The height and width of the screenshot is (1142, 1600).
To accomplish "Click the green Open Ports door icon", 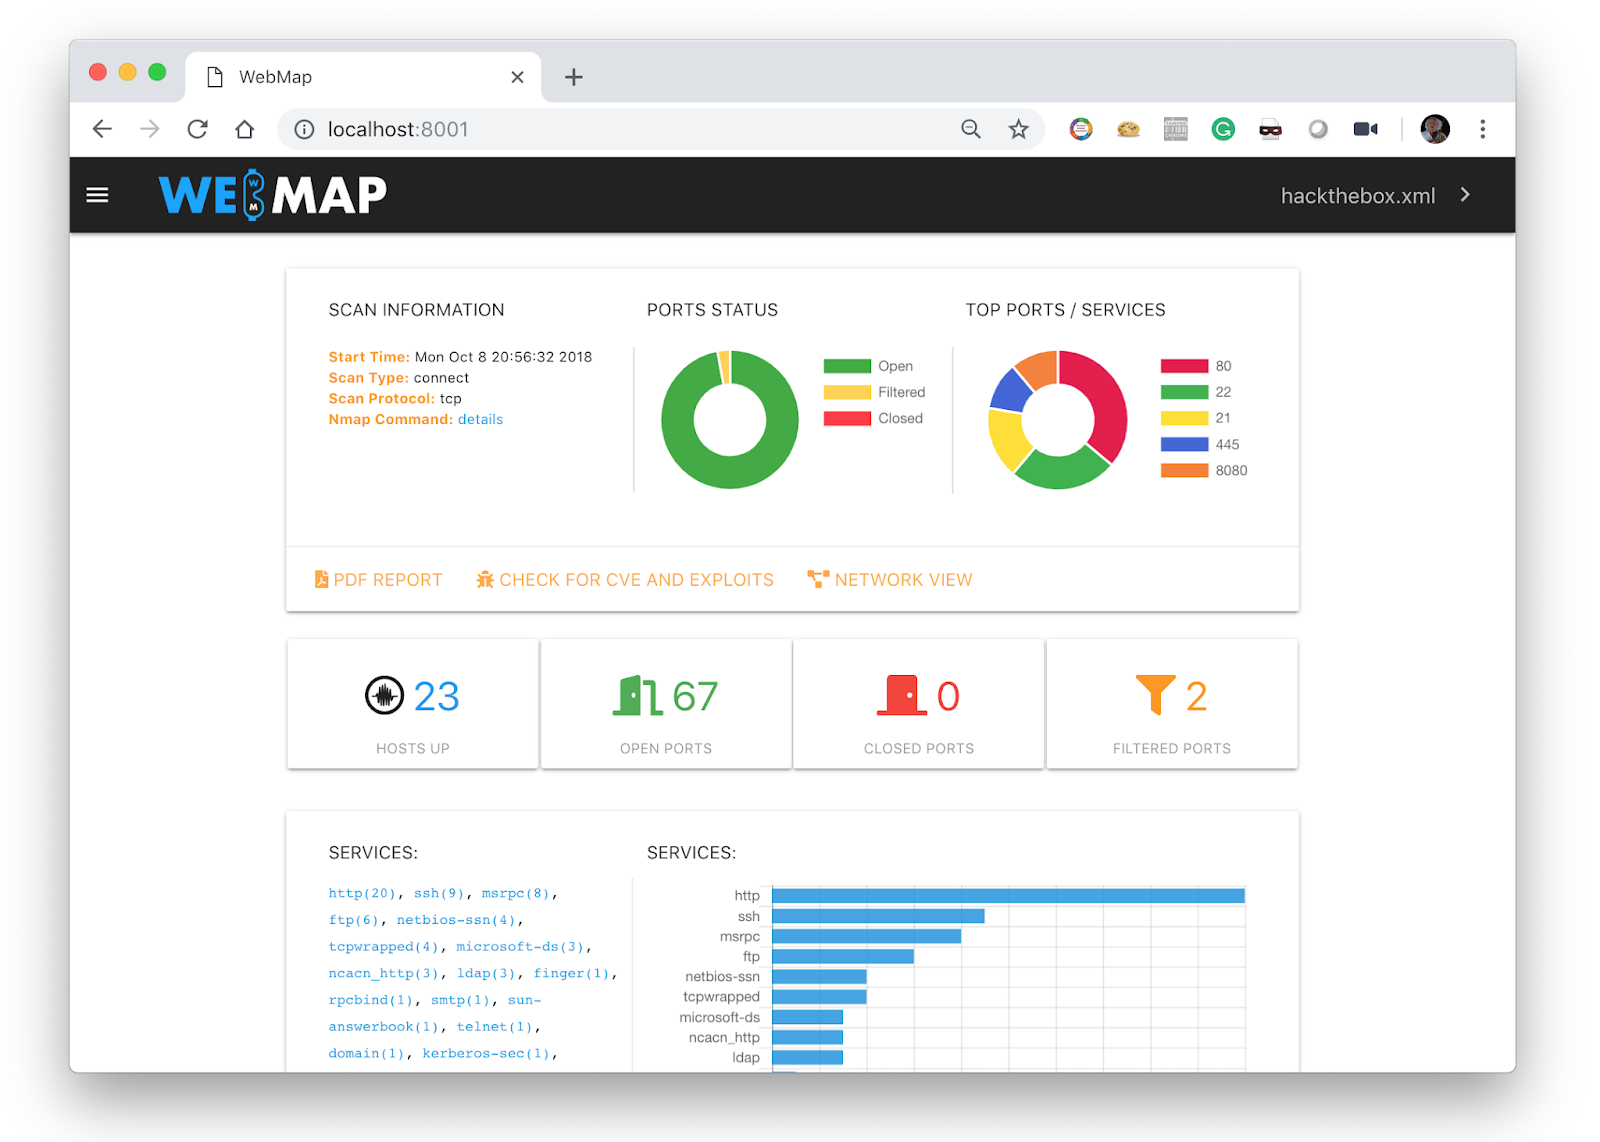I will [x=637, y=696].
